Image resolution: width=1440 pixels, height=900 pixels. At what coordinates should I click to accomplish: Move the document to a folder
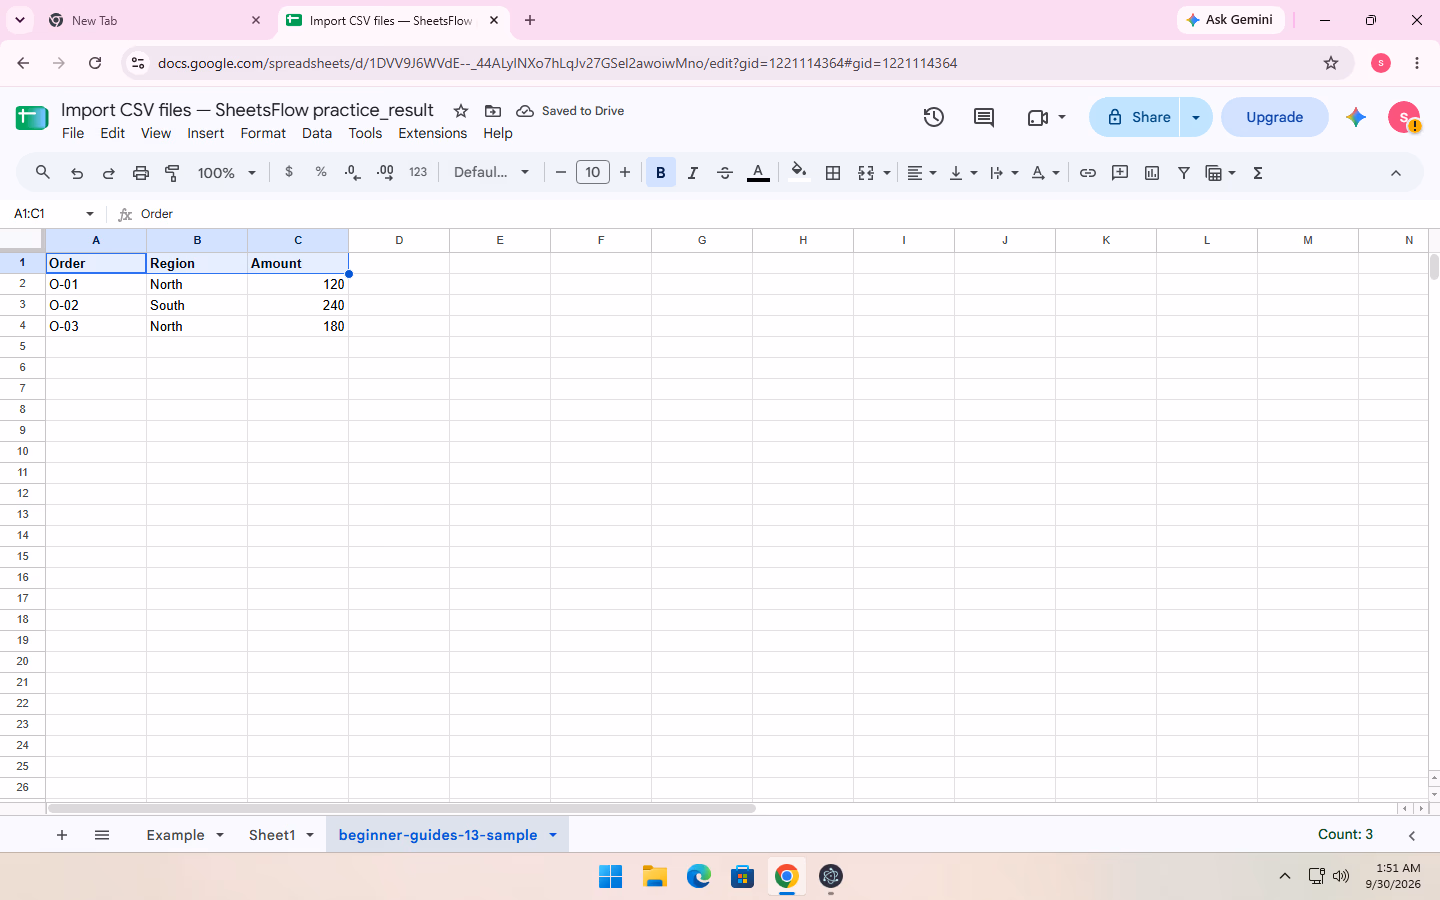tap(493, 111)
